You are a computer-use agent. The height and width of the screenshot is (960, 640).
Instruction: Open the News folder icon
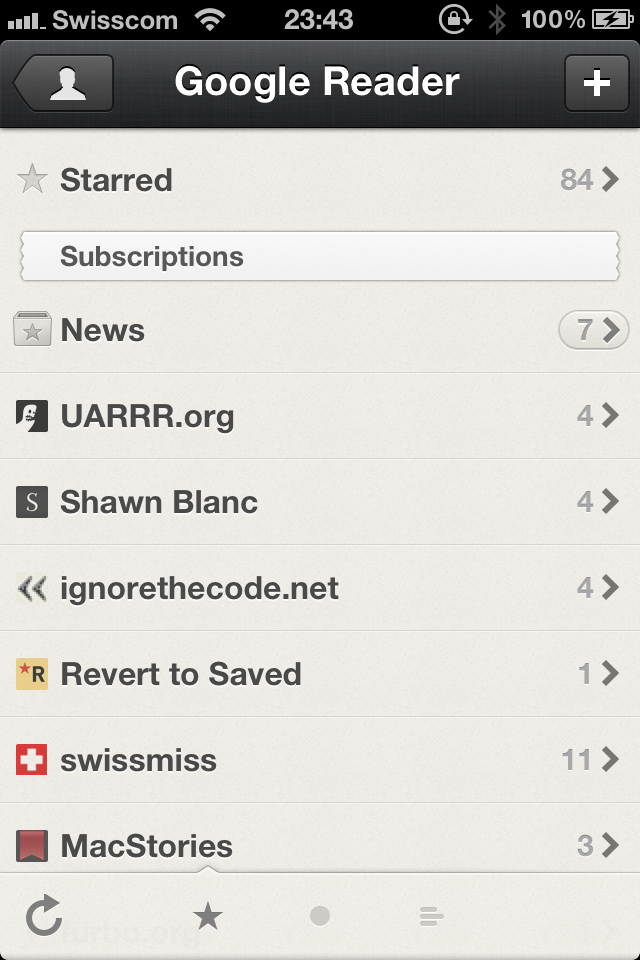click(32, 329)
